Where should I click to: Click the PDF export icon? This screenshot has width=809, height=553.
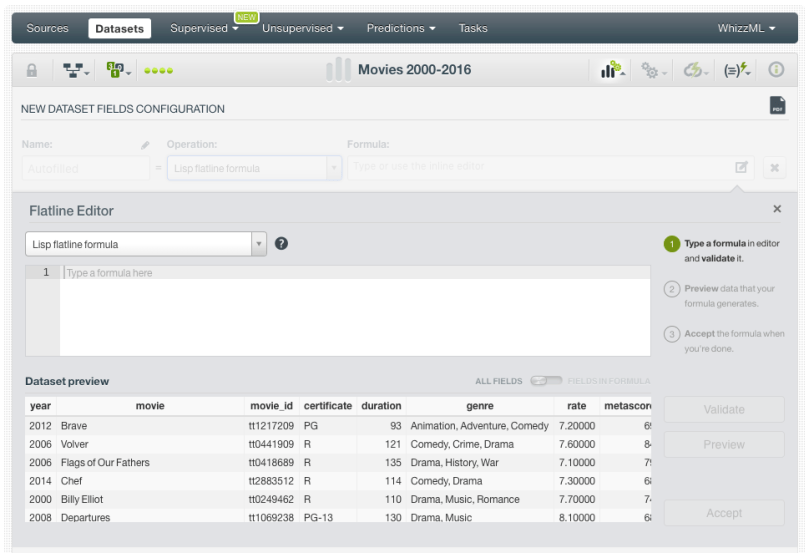pos(777,106)
